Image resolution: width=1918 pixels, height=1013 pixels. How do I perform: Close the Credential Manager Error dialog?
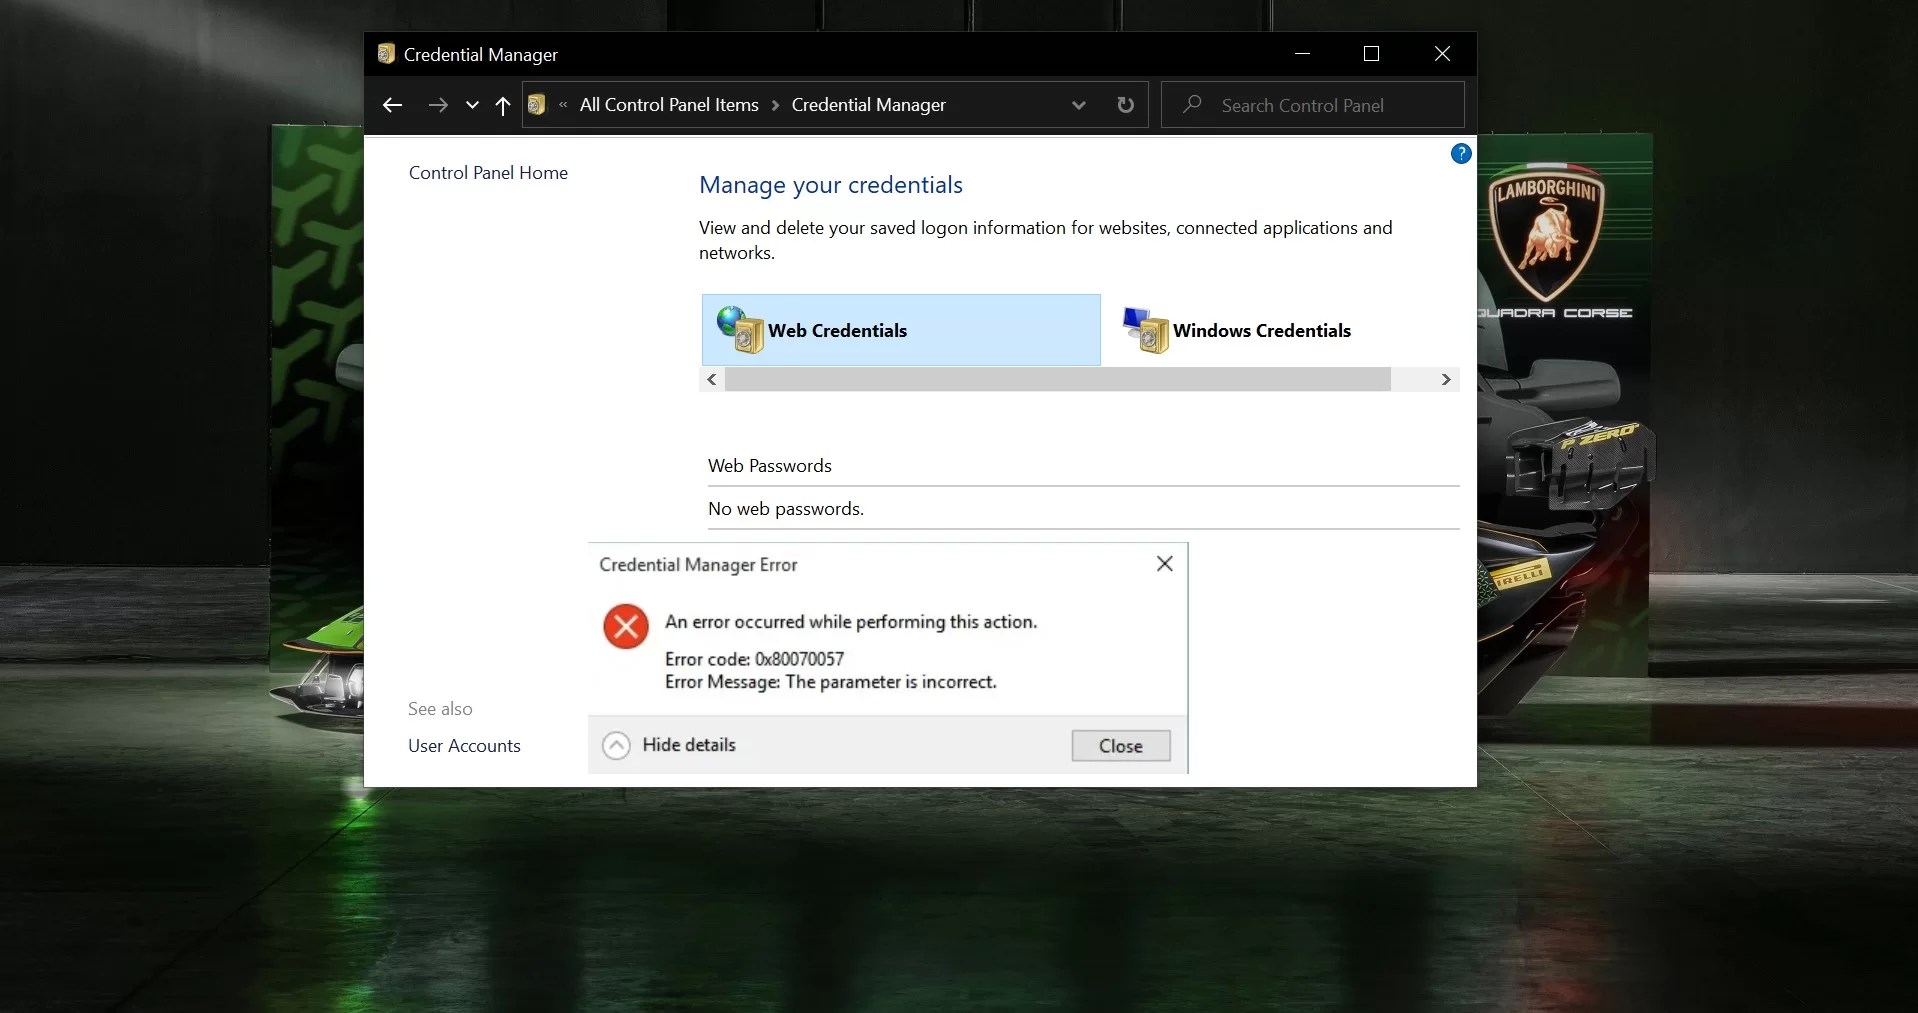point(1164,563)
